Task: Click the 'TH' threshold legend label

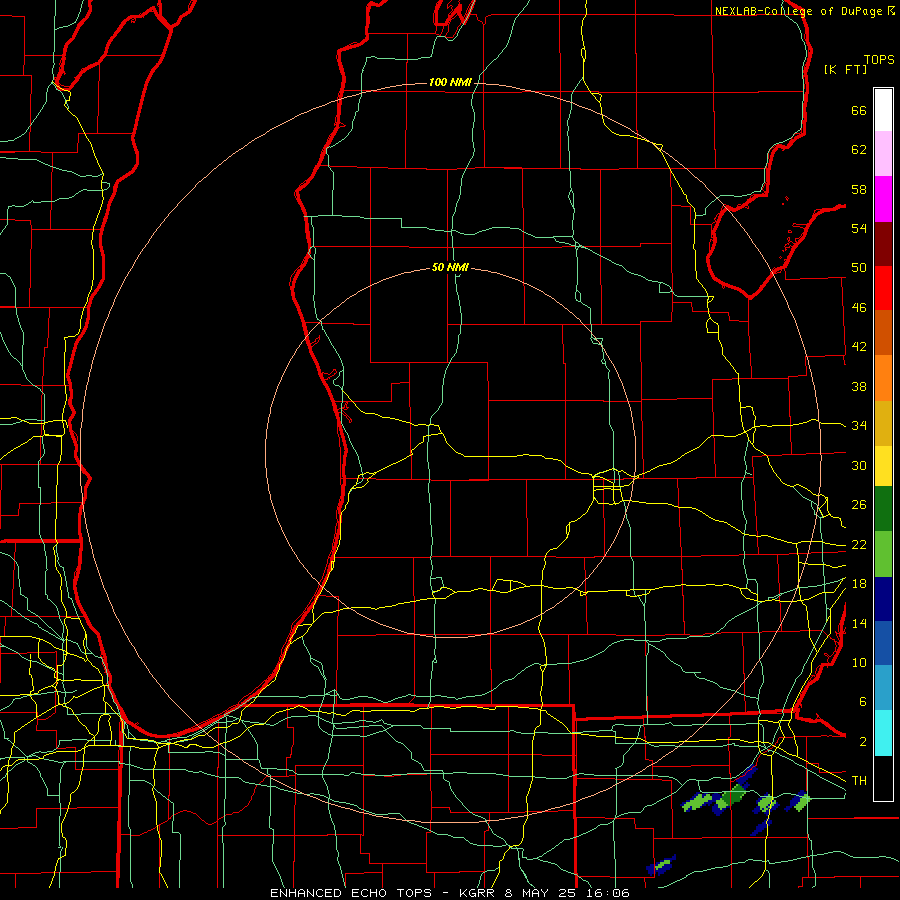Action: (859, 781)
